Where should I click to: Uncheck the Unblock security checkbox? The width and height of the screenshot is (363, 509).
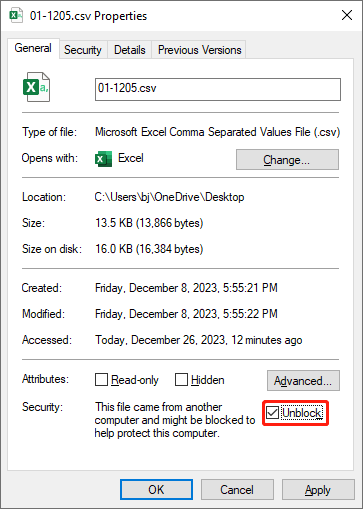click(x=272, y=413)
